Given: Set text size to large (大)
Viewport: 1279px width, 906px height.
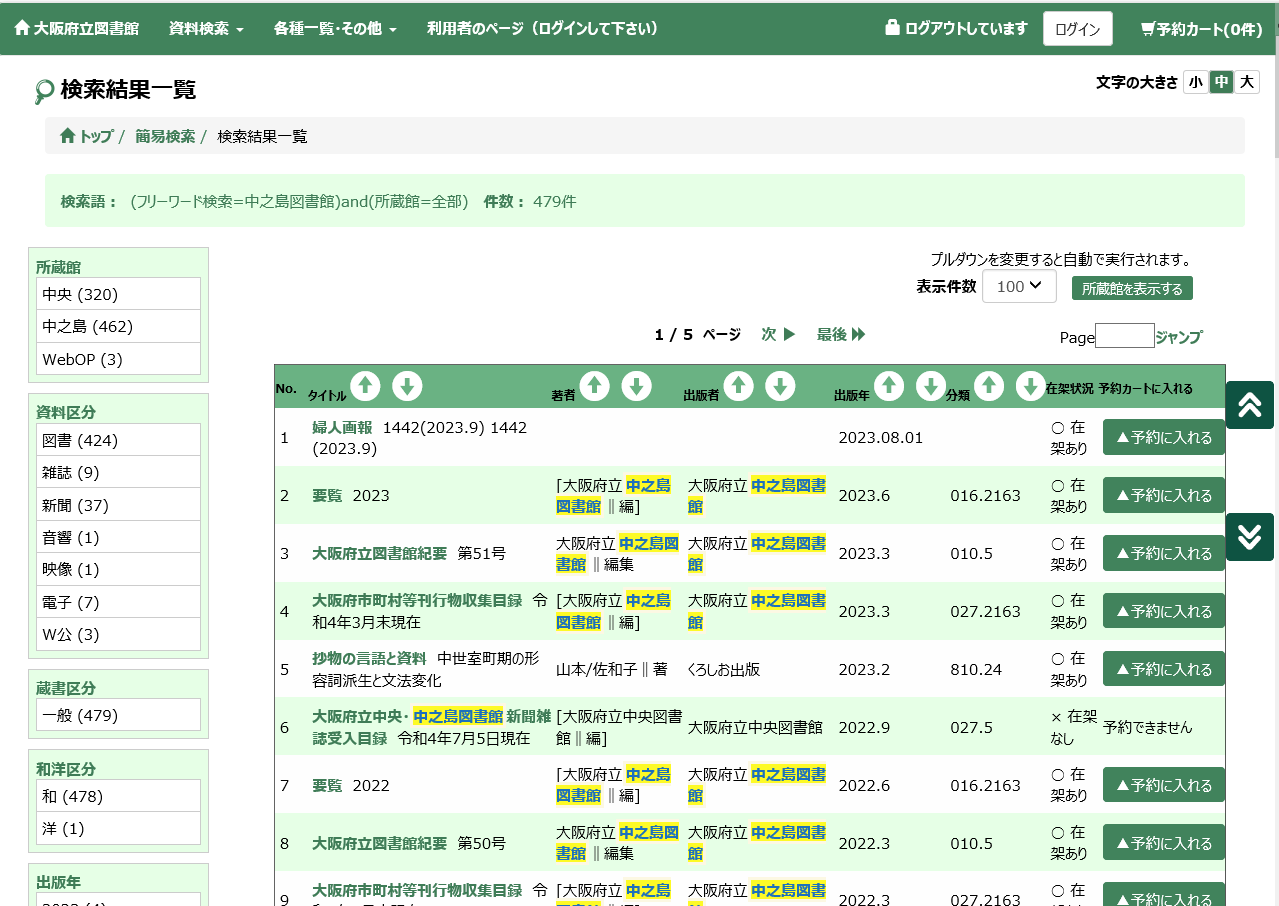Looking at the screenshot, I should tap(1246, 82).
